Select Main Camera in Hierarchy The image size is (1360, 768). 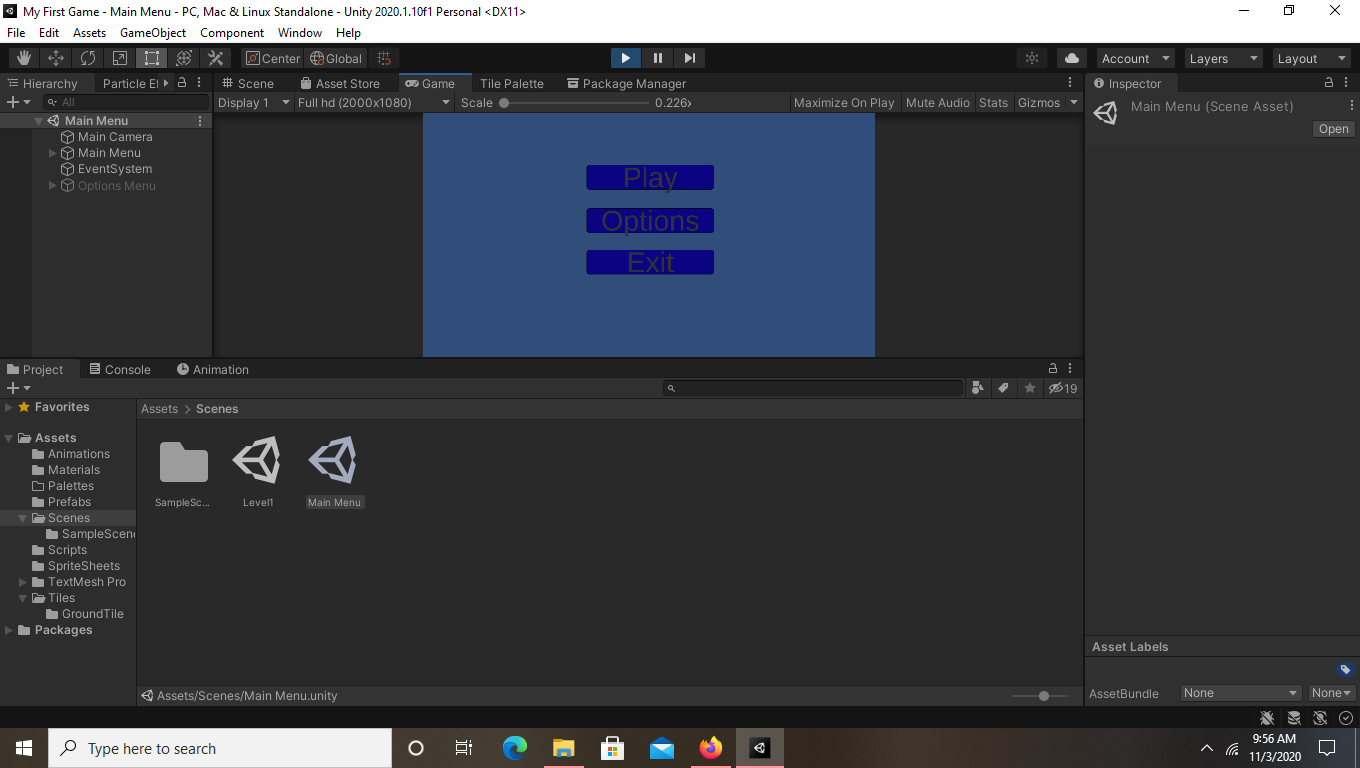pyautogui.click(x=115, y=137)
